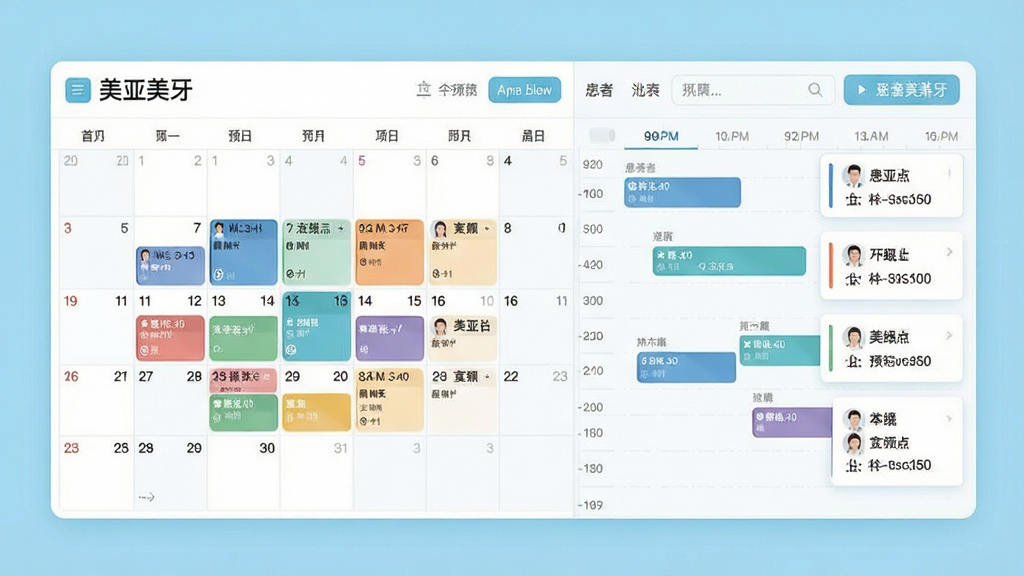Image resolution: width=1024 pixels, height=576 pixels.
Task: Select date 31 in the last calendar row
Action: click(340, 448)
